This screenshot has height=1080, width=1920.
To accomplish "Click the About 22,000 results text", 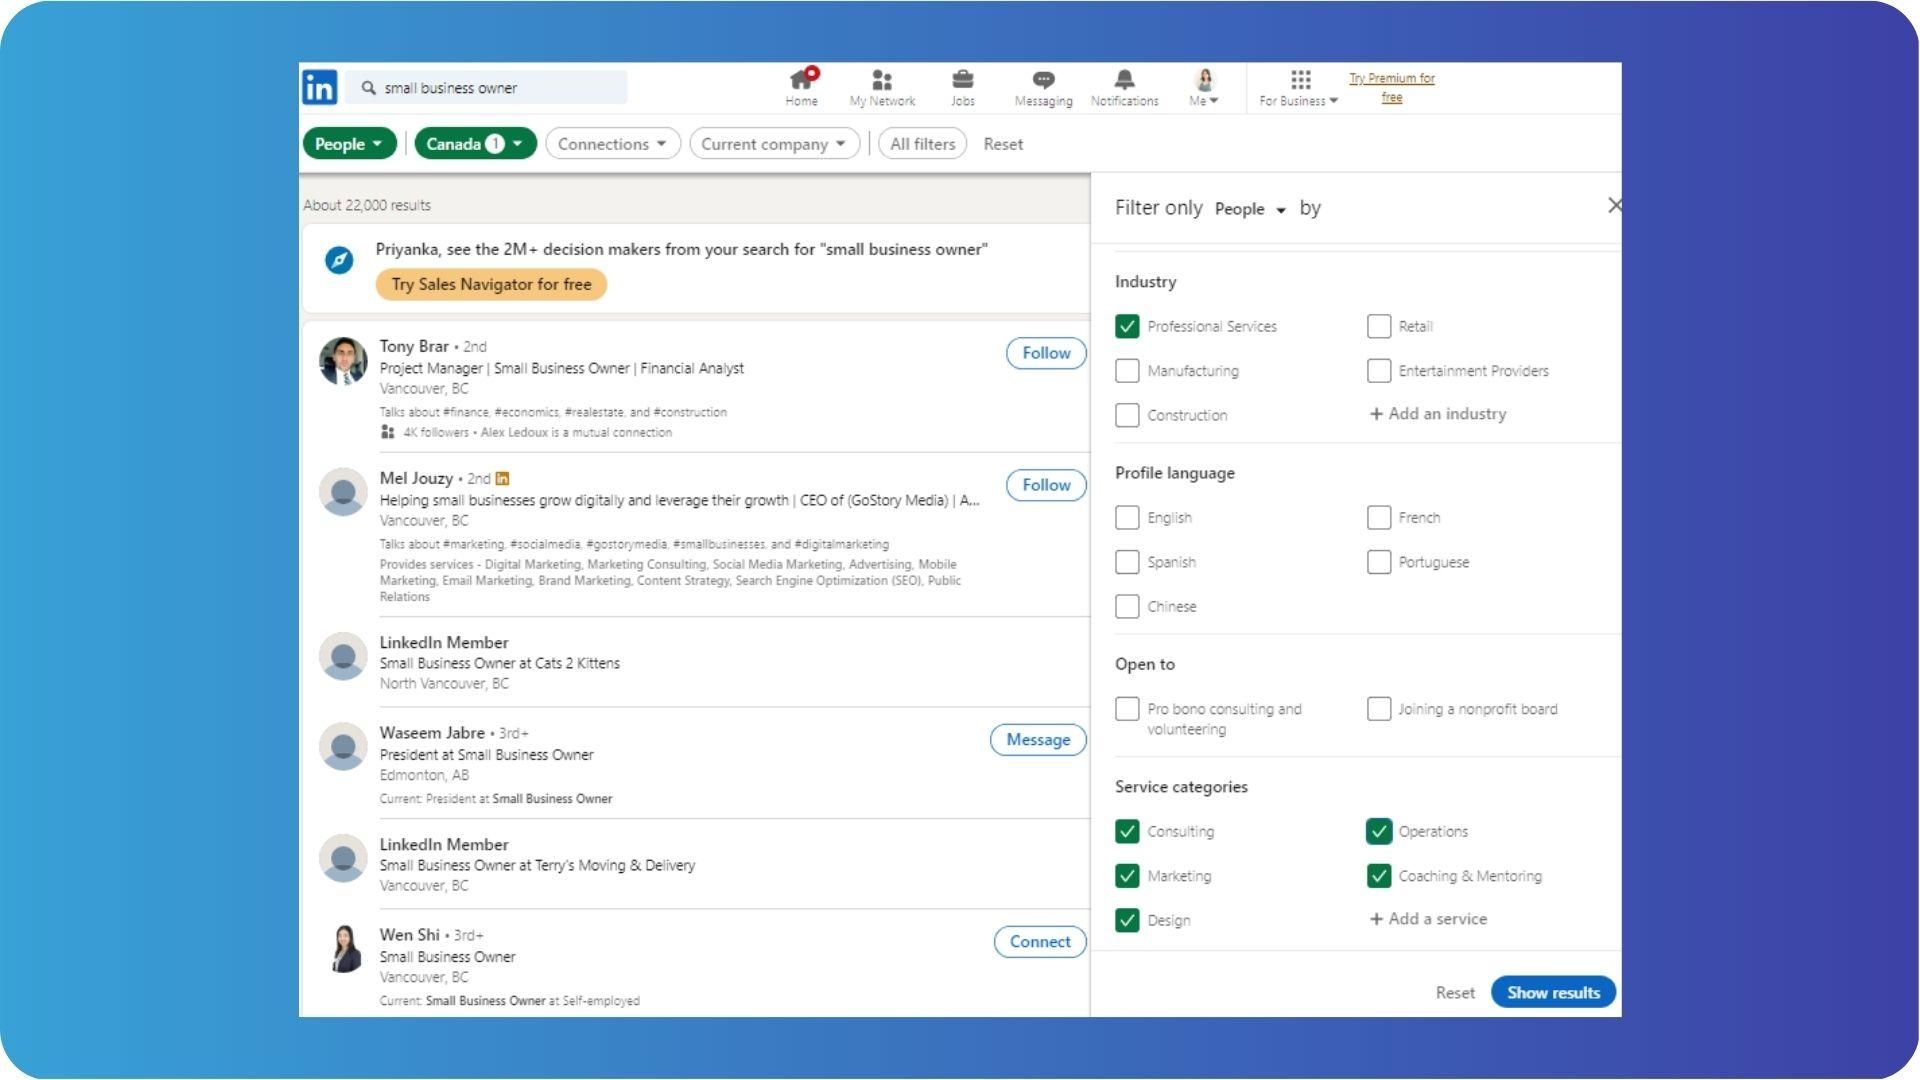I will tap(367, 205).
